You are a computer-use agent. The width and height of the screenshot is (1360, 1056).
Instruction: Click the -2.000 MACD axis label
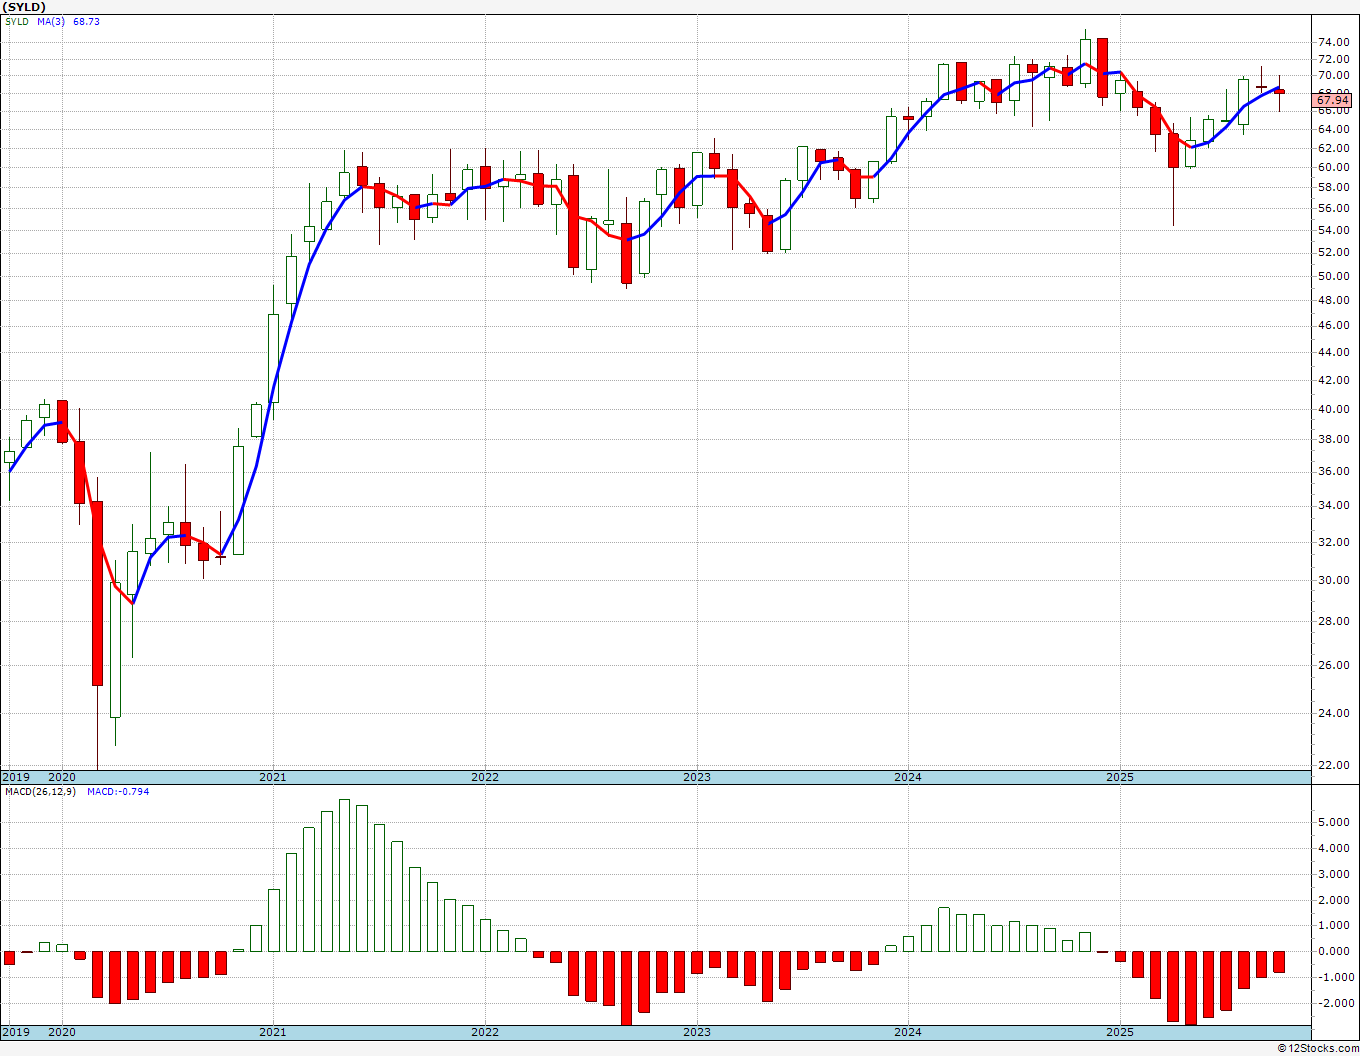(1334, 1003)
